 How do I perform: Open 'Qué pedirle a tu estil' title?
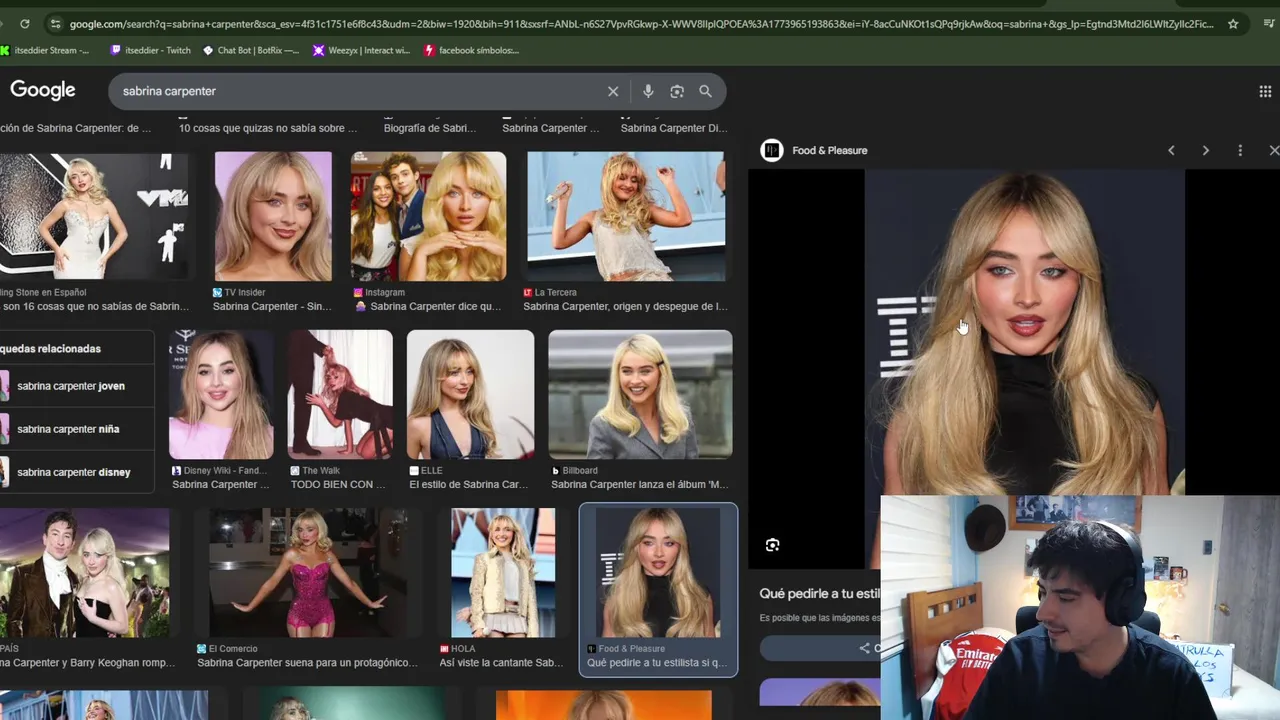tap(819, 594)
